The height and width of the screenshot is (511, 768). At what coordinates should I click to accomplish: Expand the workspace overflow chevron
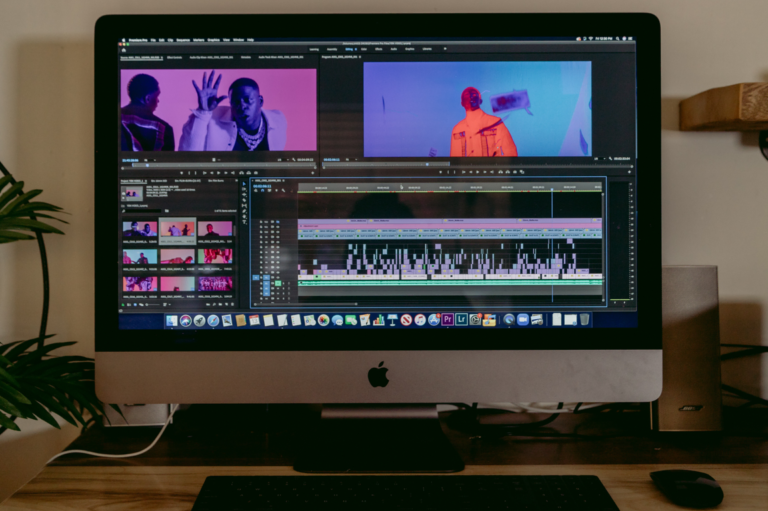(x=445, y=49)
